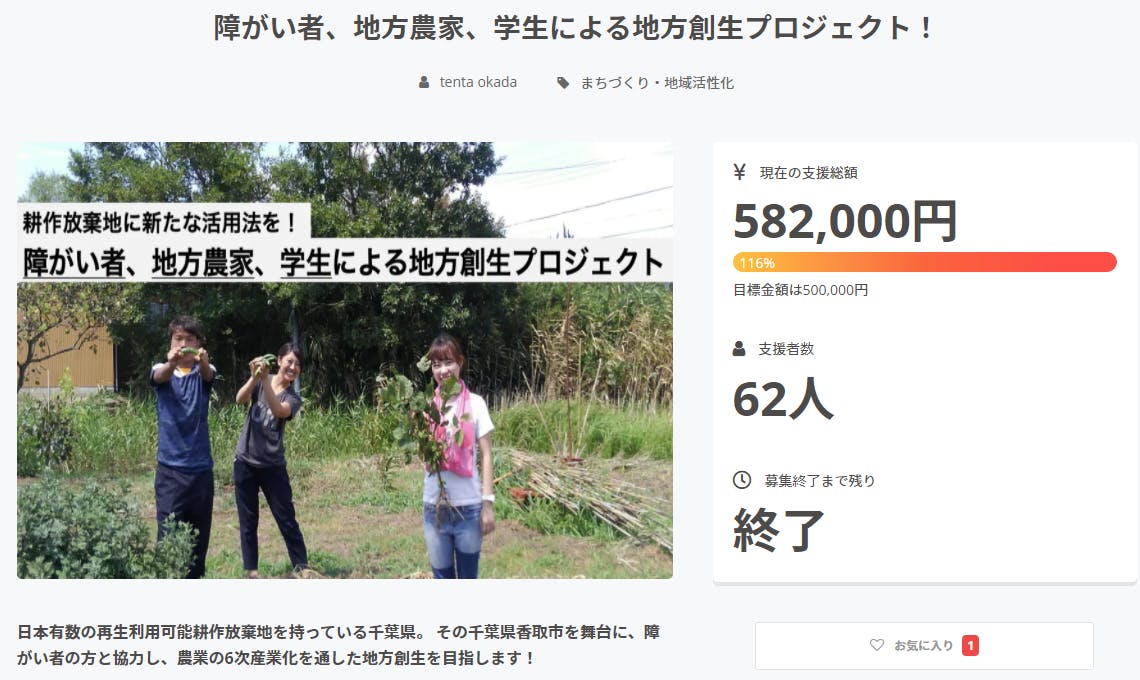The image size is (1140, 680).
Task: Click the heart icon on お気に入り
Action: [x=877, y=645]
